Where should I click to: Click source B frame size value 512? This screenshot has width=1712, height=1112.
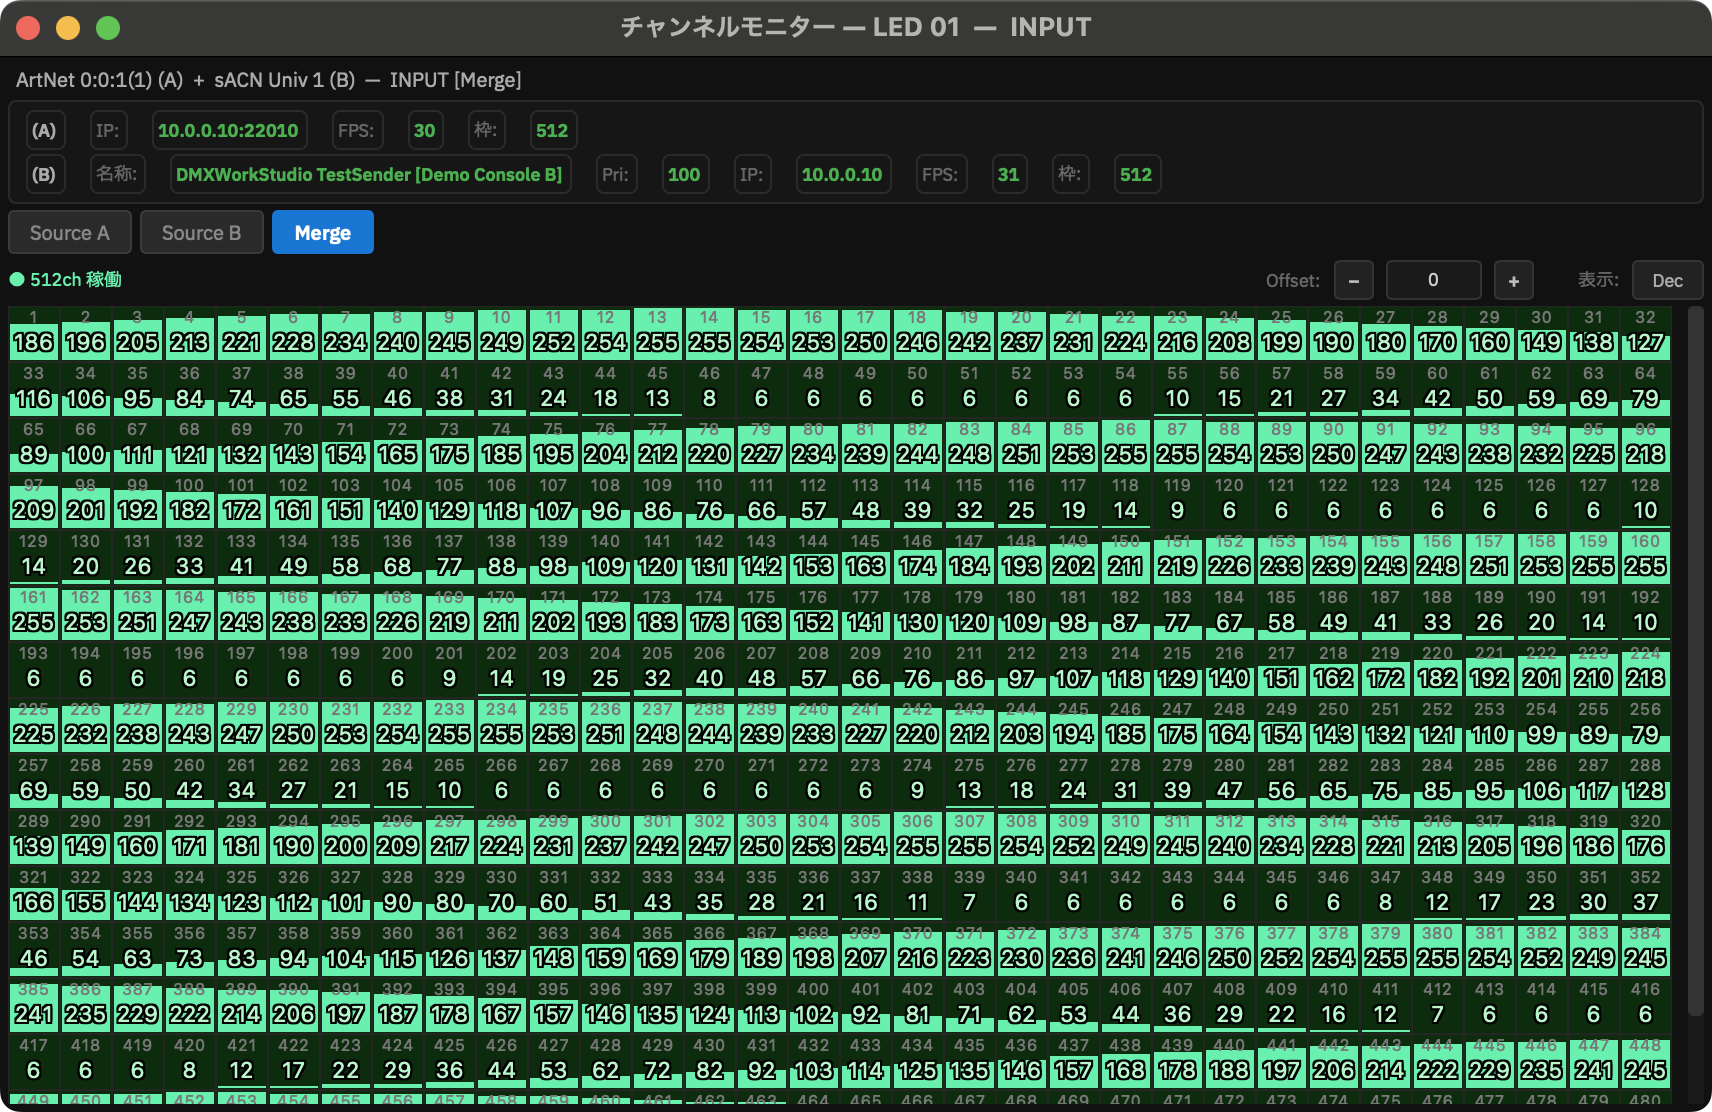pos(1136,175)
